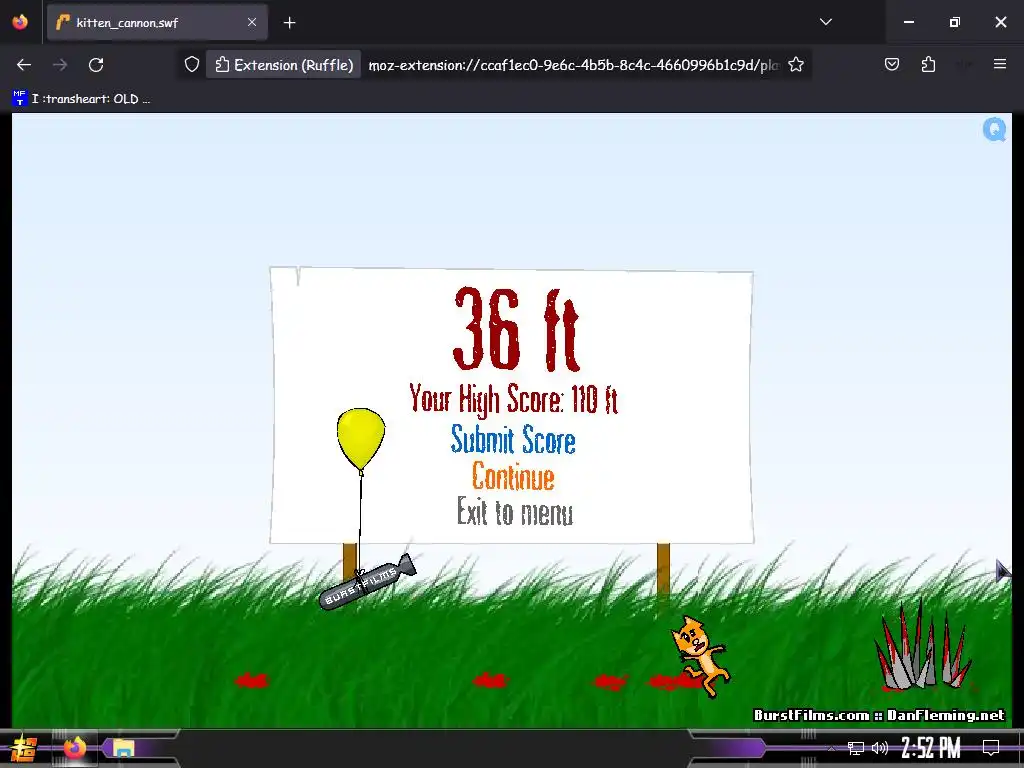Bookmark this page with star icon
This screenshot has height=768, width=1024.
[795, 65]
